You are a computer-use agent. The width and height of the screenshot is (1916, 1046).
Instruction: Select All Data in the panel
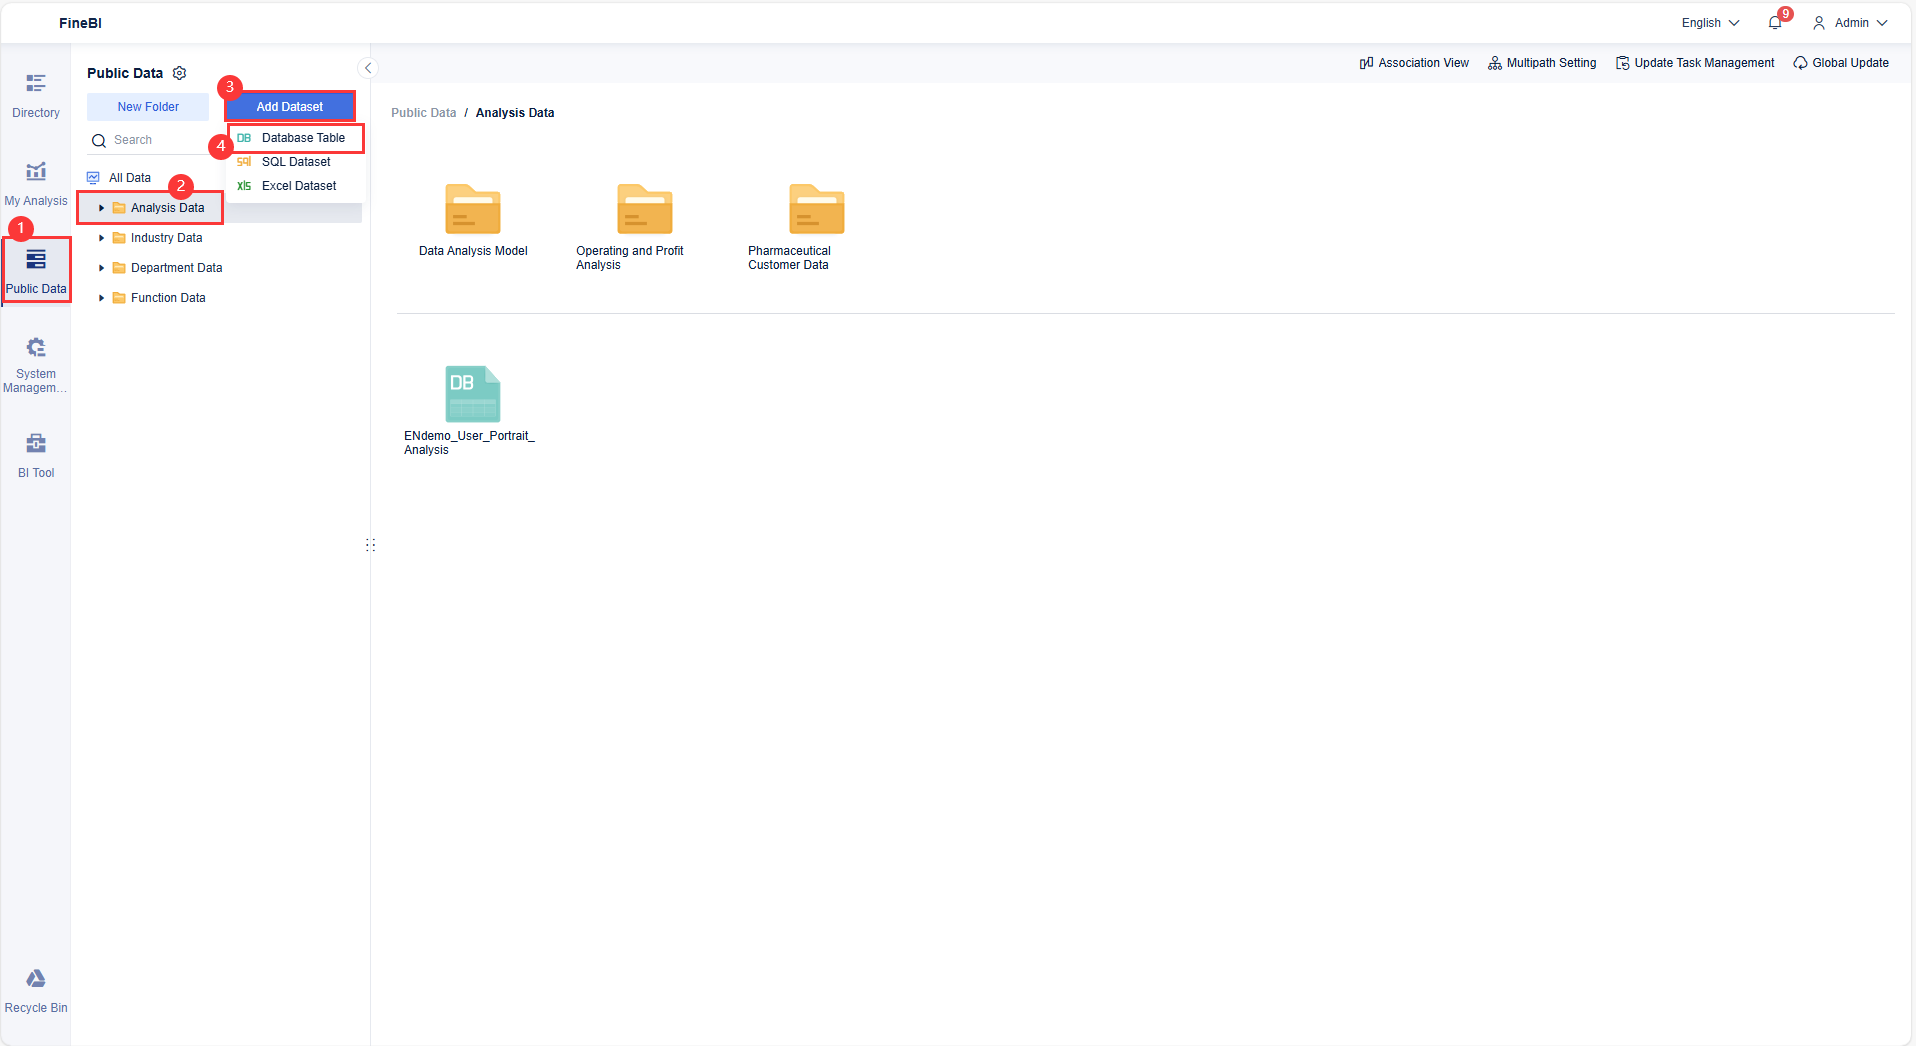[x=129, y=177]
